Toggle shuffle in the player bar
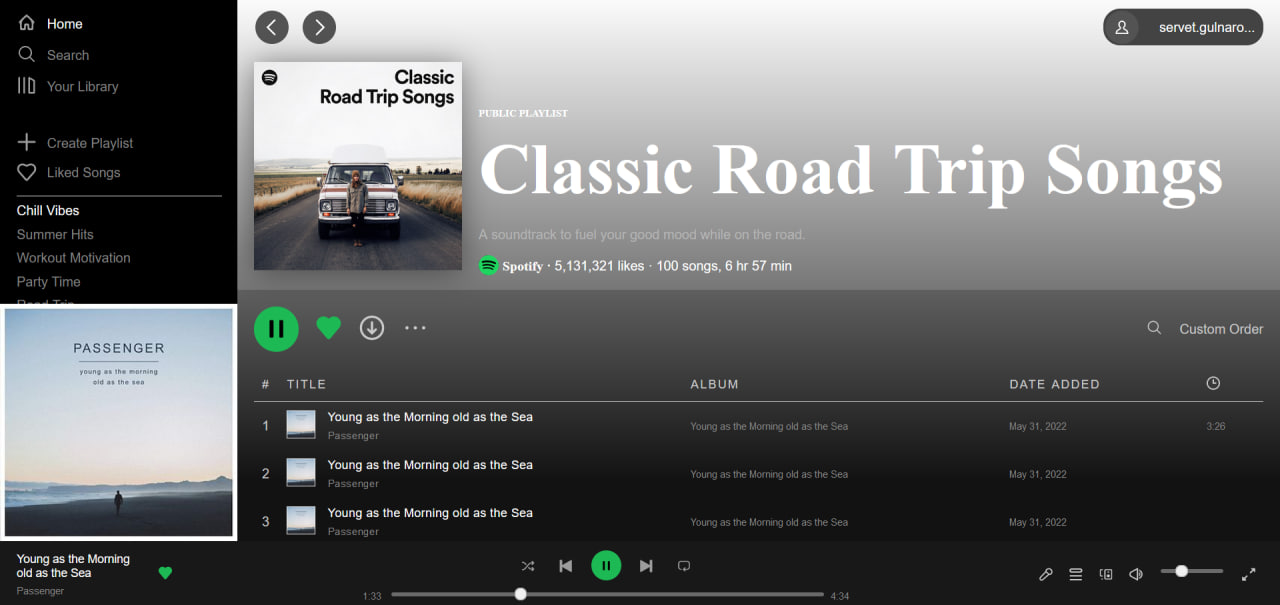Viewport: 1280px width, 605px height. (x=528, y=566)
